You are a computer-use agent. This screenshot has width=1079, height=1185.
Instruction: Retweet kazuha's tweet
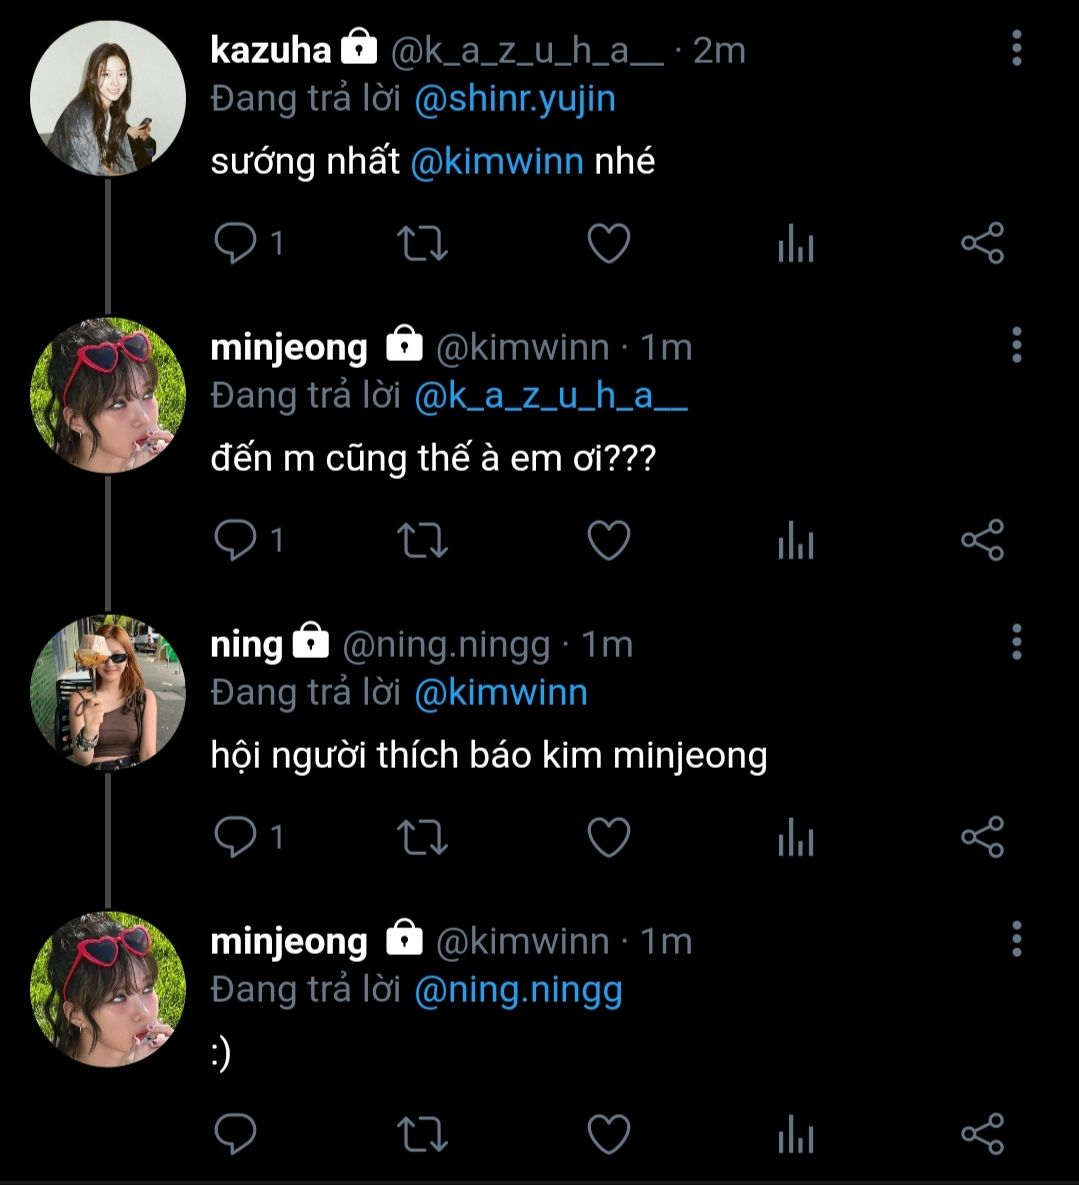(422, 243)
